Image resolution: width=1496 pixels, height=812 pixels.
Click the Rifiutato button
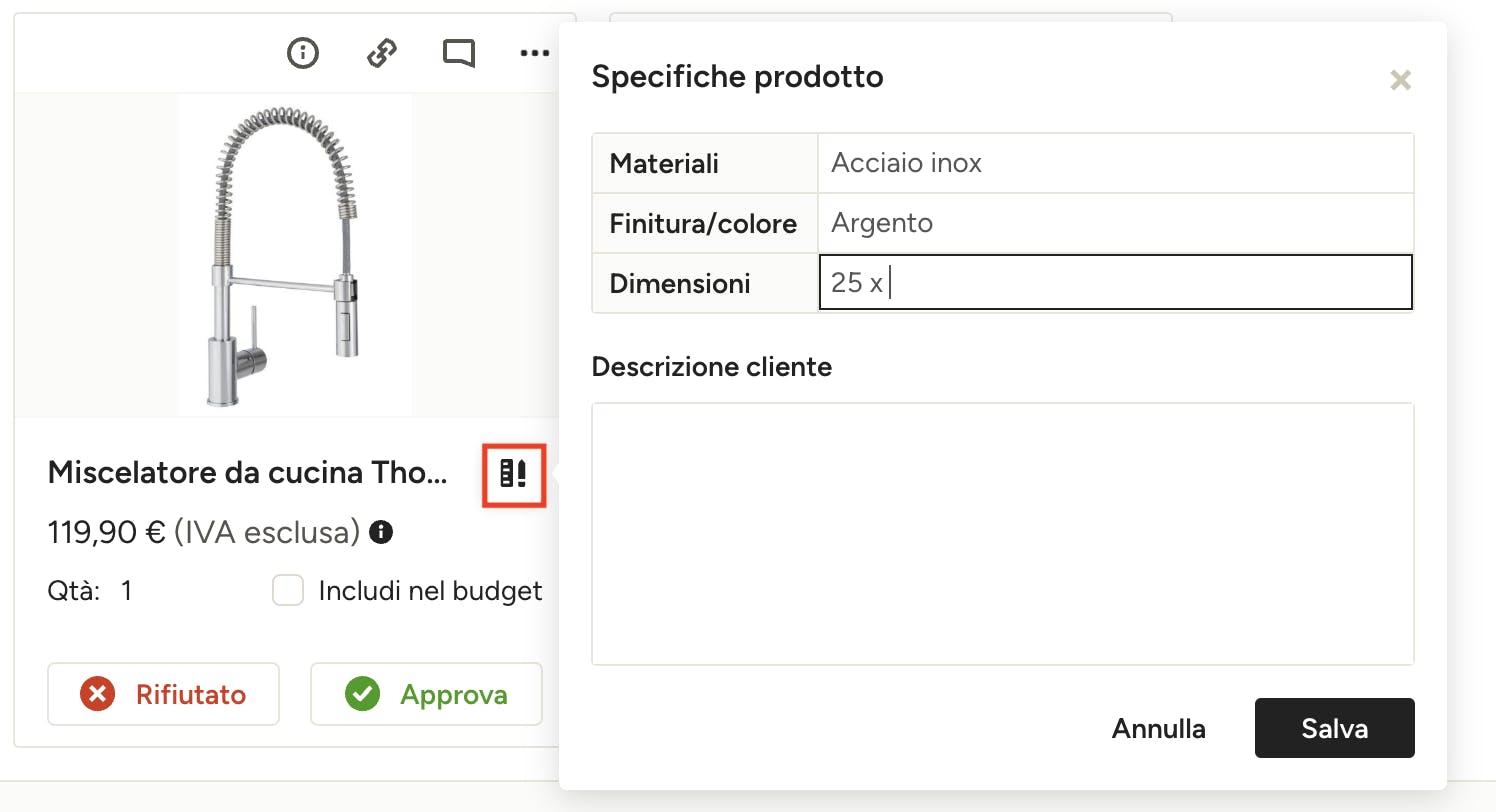(163, 694)
